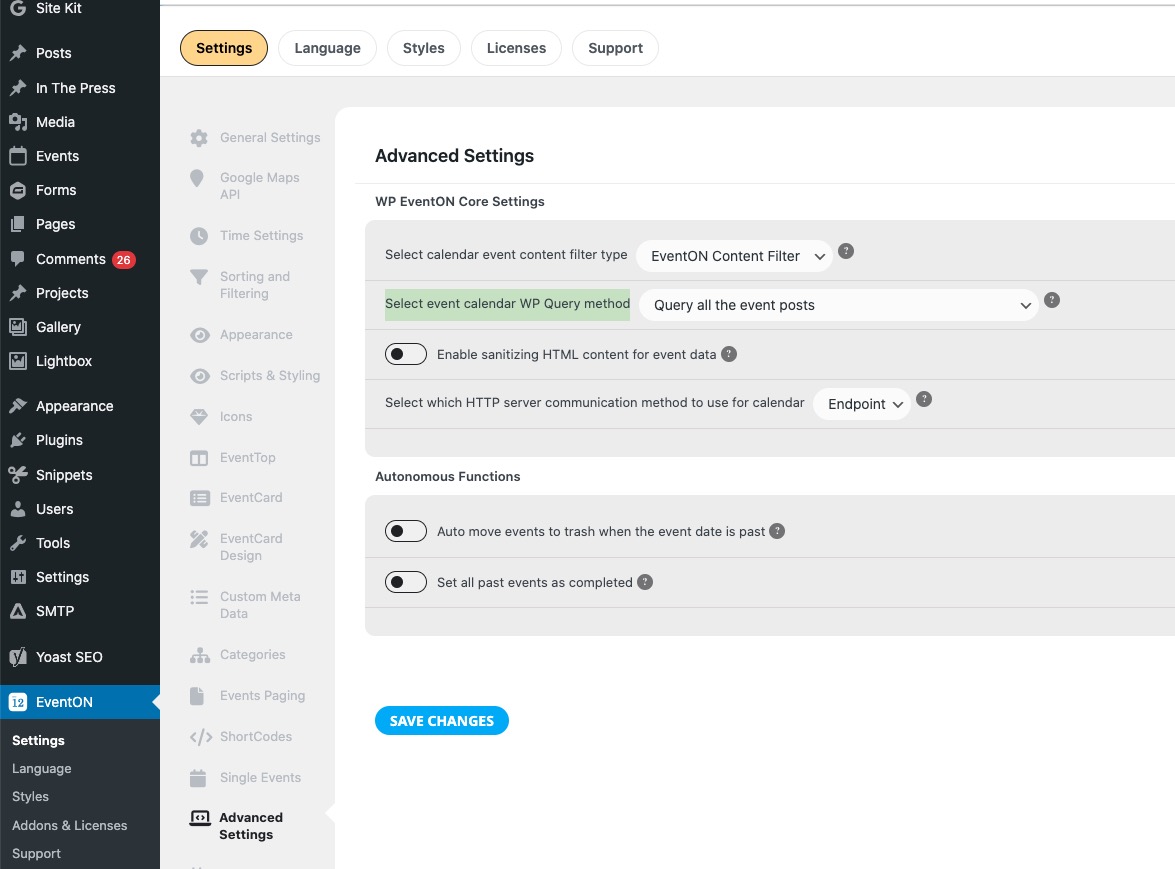Click the Snippets scissors icon
Image resolution: width=1175 pixels, height=869 pixels.
(18, 475)
